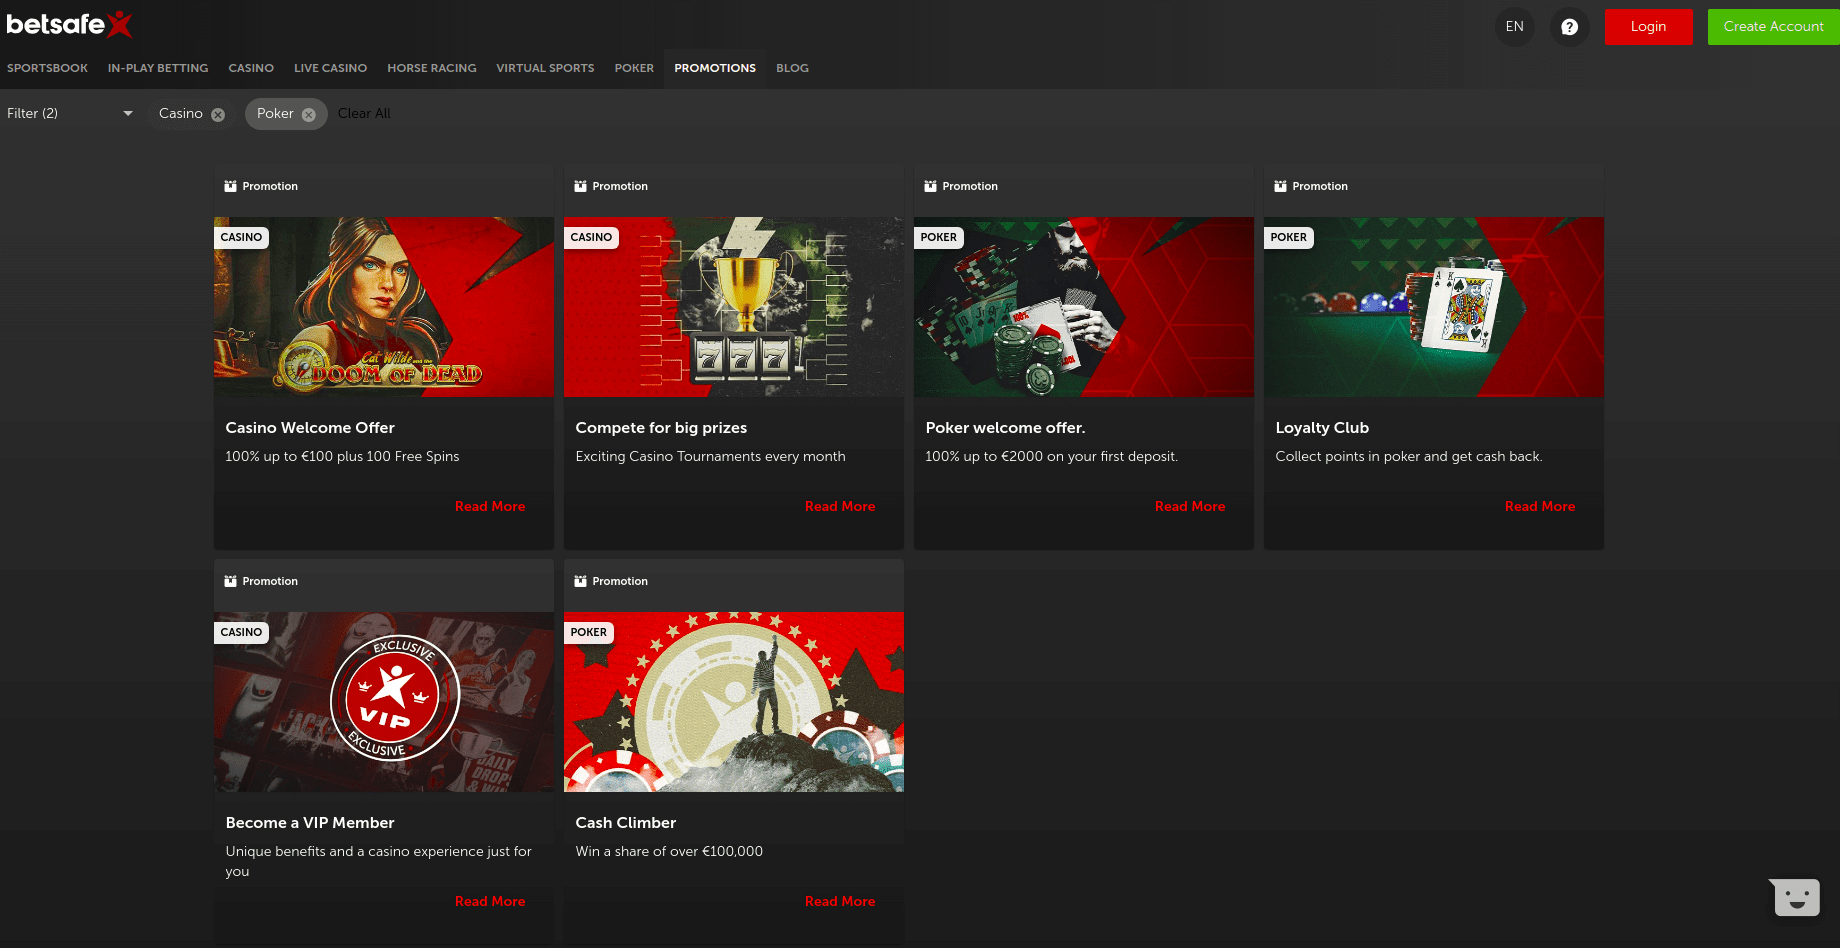The width and height of the screenshot is (1840, 948).
Task: Go to Horse Racing
Action: [432, 68]
